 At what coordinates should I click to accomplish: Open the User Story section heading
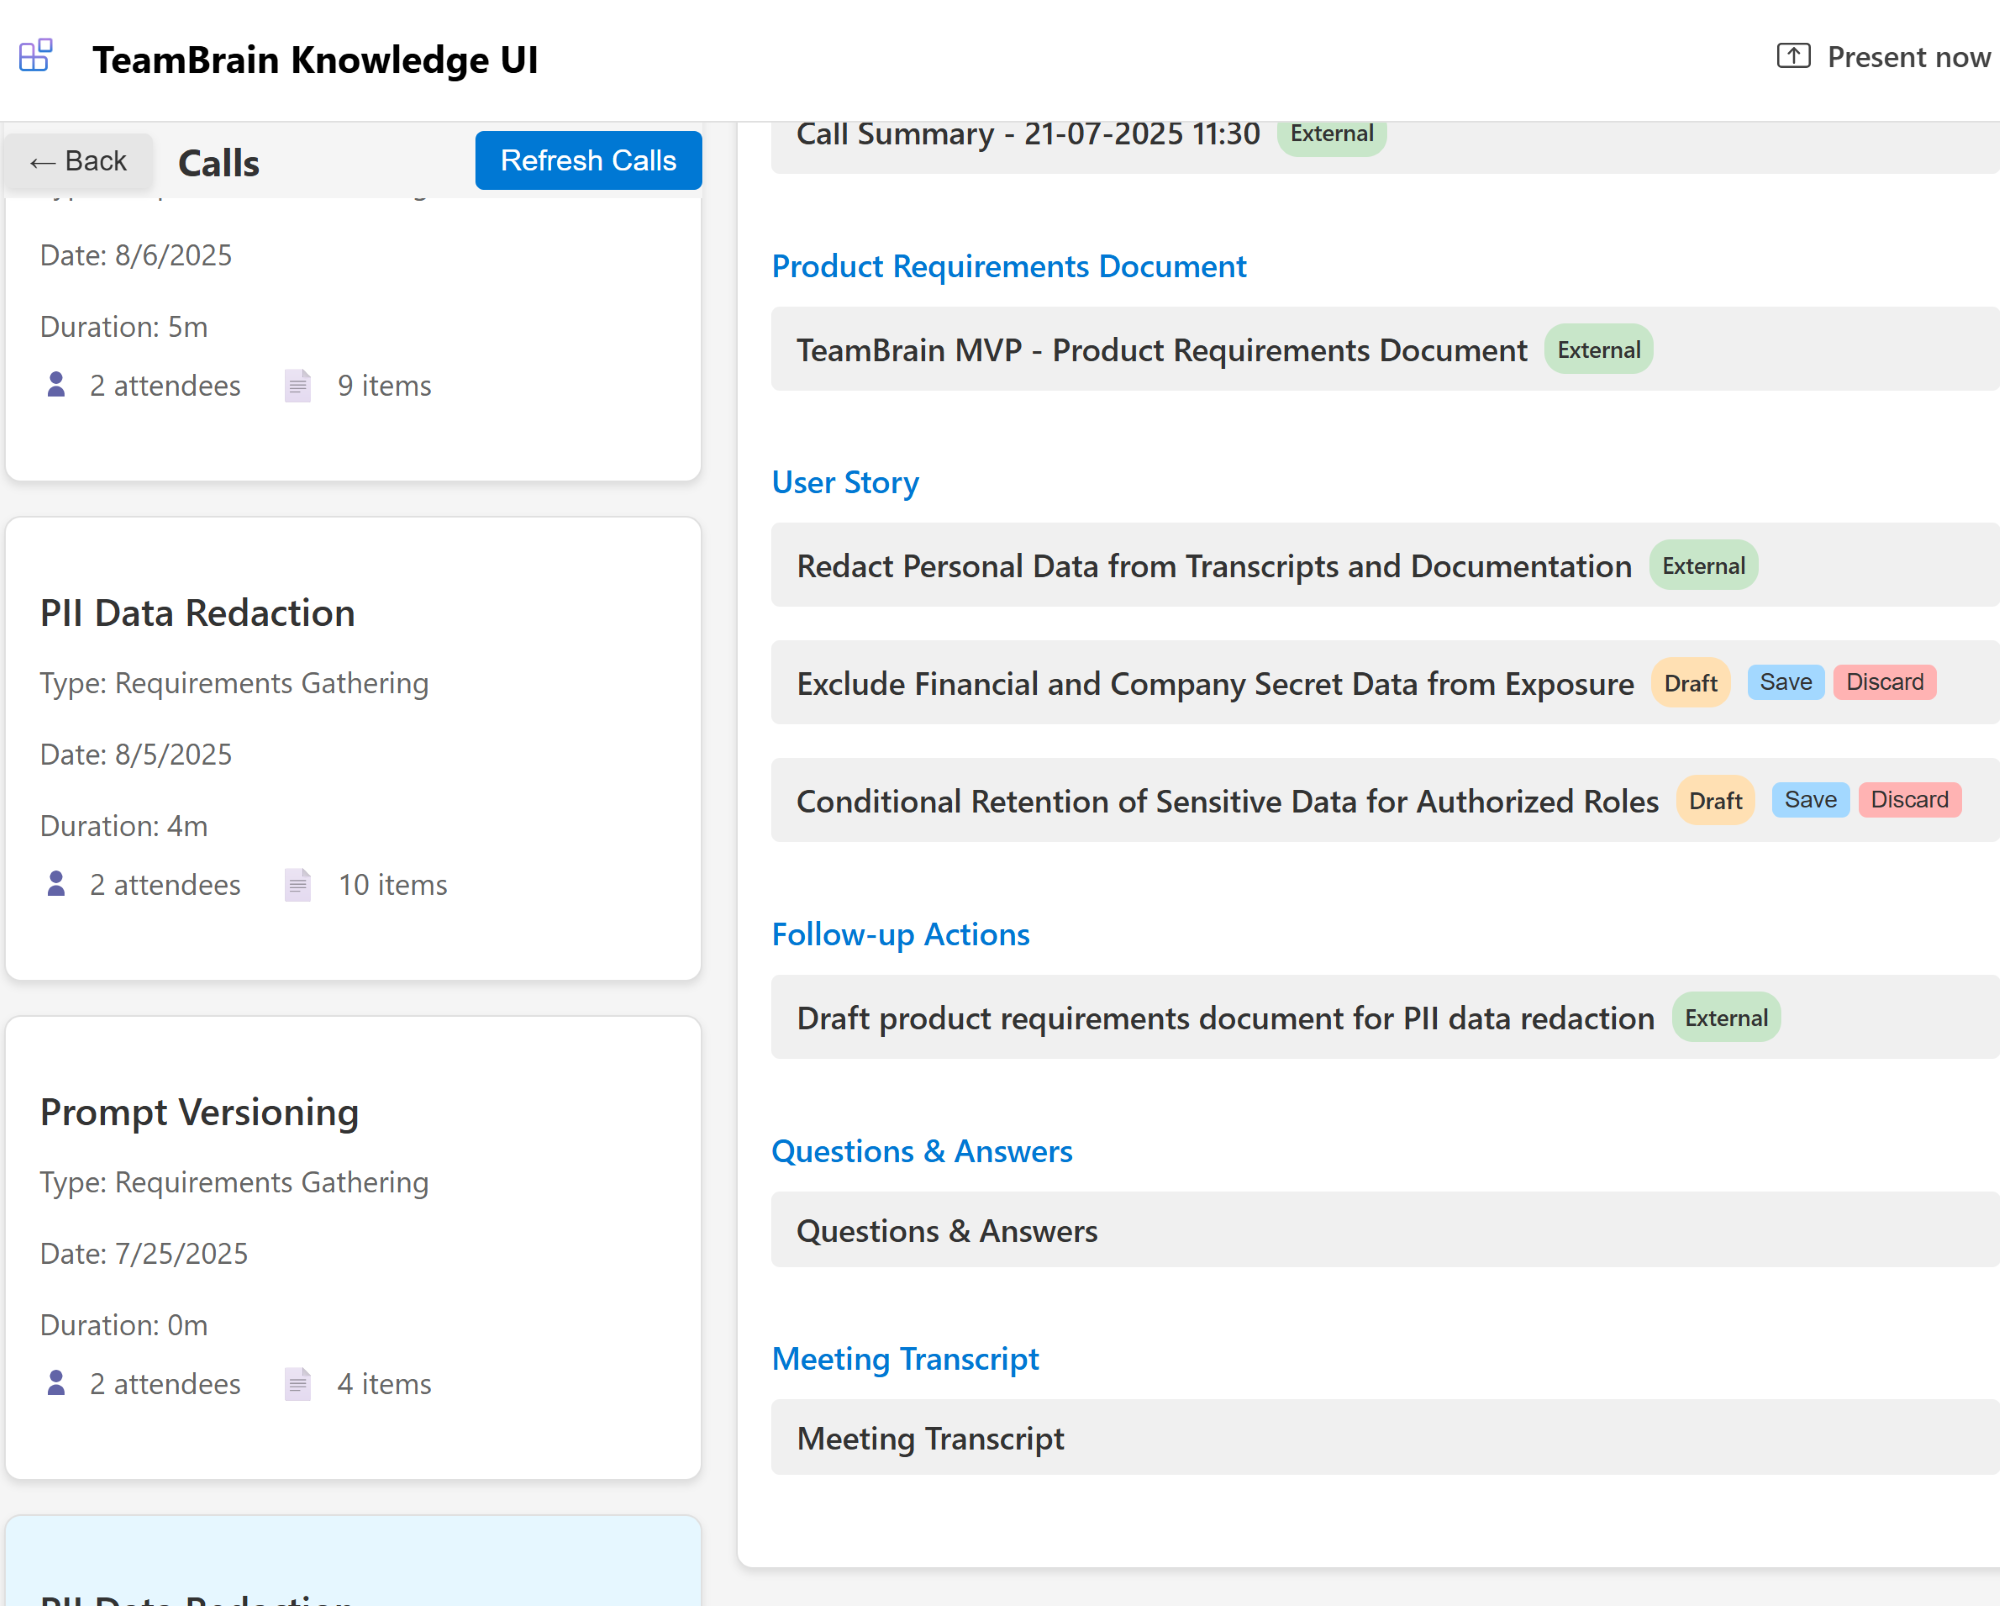pos(845,482)
